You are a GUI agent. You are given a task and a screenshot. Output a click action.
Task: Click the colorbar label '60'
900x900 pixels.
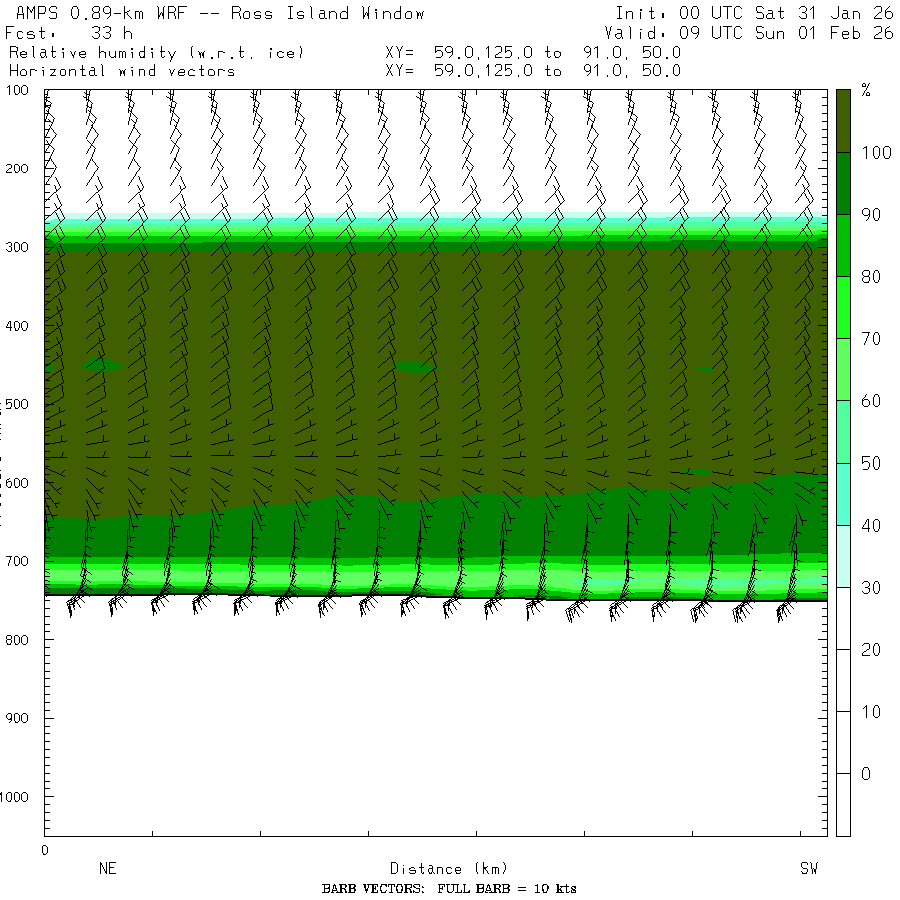871,401
